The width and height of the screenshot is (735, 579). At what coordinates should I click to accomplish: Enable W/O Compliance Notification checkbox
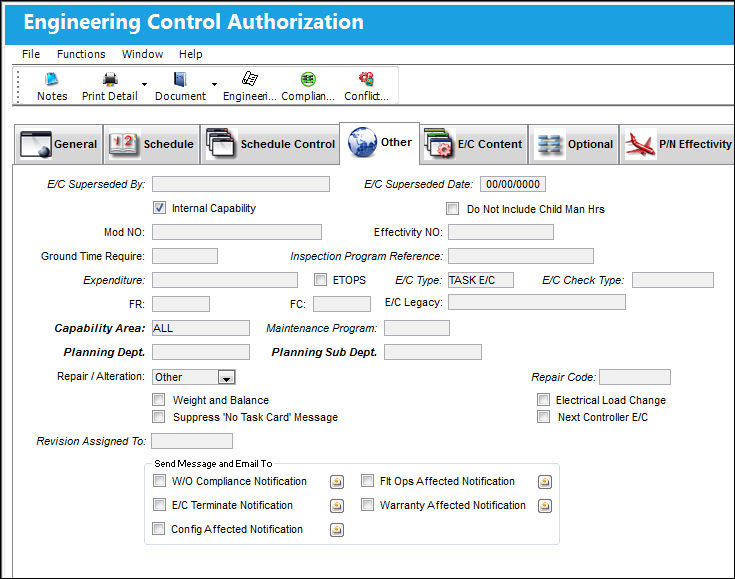point(159,481)
